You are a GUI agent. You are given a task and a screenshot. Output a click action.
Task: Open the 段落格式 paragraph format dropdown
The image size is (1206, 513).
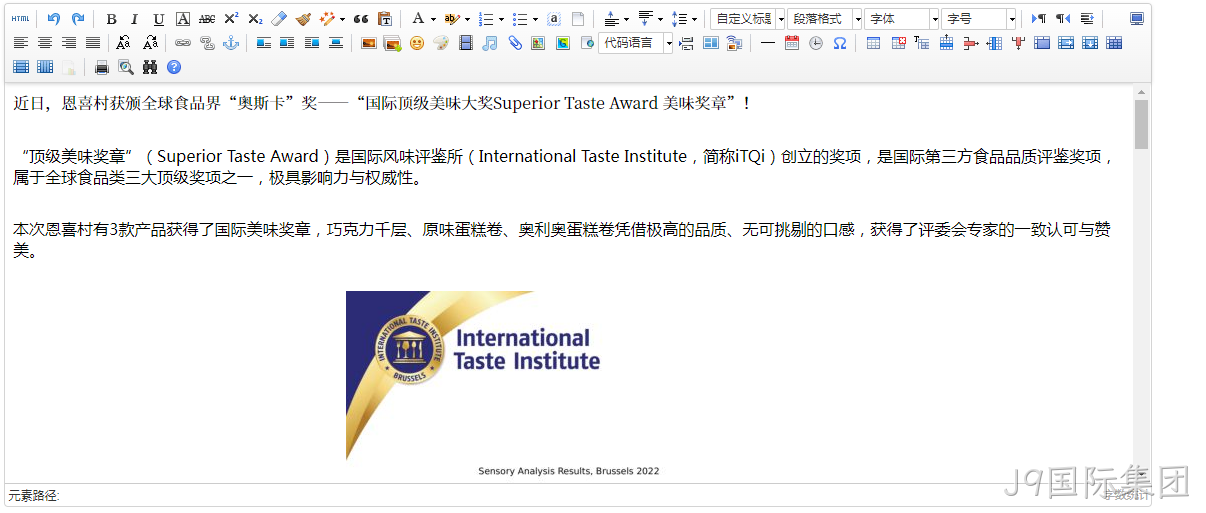(824, 19)
